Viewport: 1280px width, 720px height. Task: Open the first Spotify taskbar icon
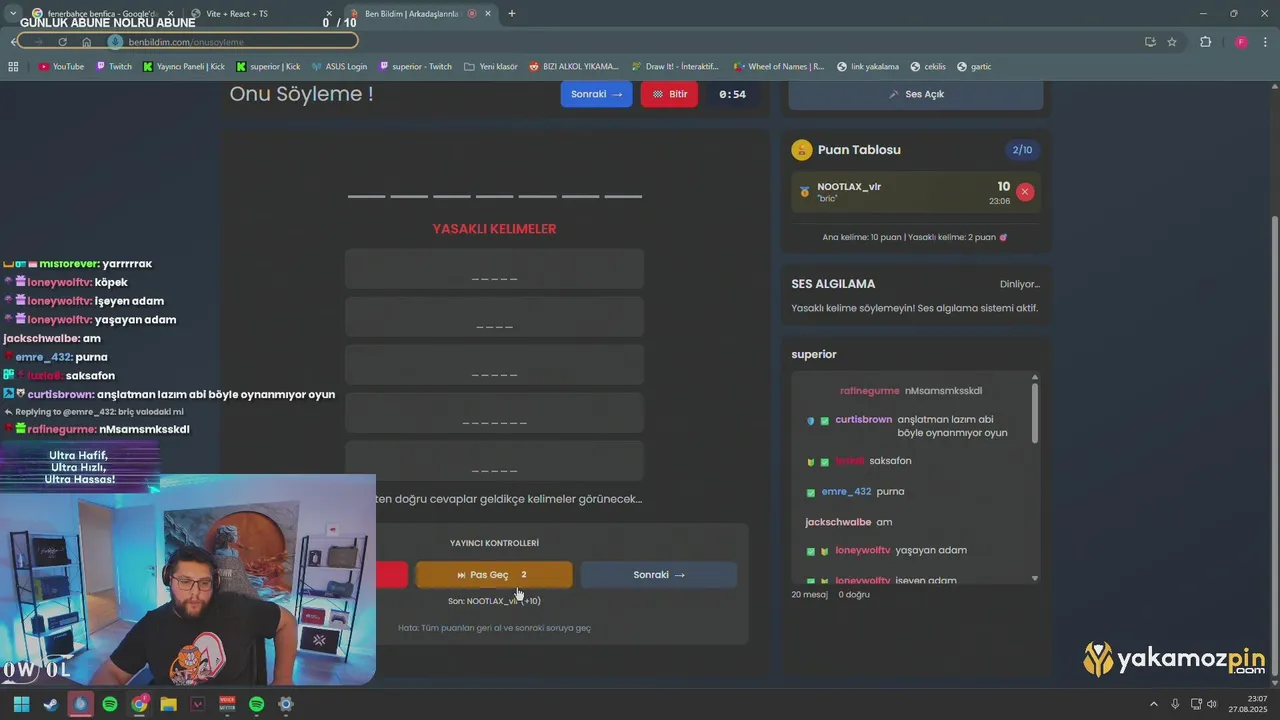(110, 704)
